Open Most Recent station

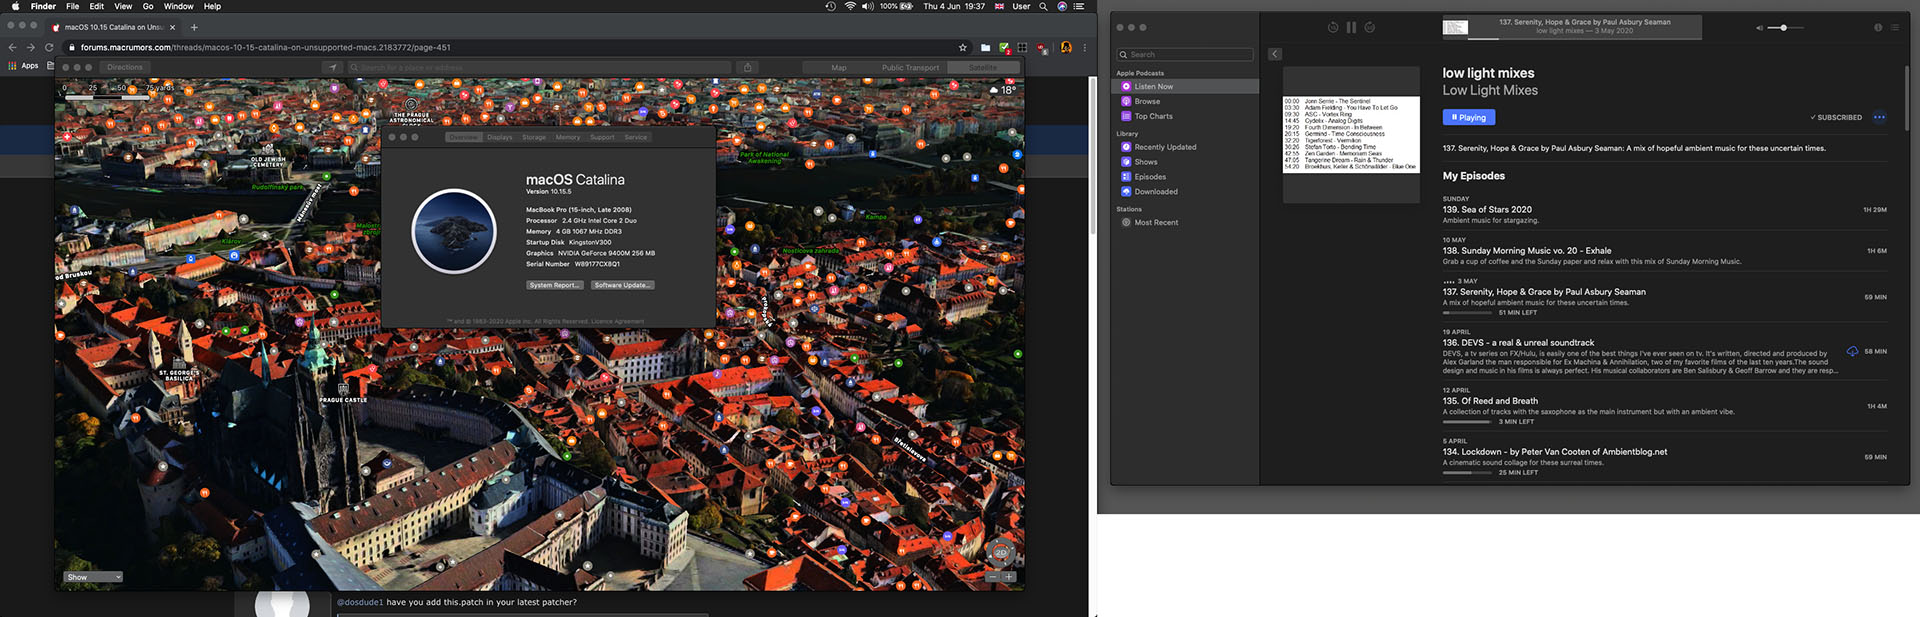pyautogui.click(x=1185, y=223)
